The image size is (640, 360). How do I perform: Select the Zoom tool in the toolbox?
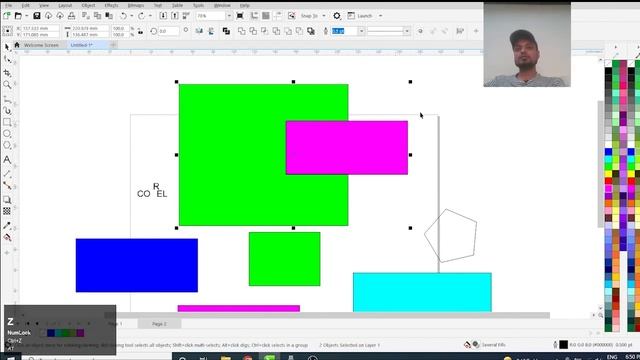click(7, 85)
